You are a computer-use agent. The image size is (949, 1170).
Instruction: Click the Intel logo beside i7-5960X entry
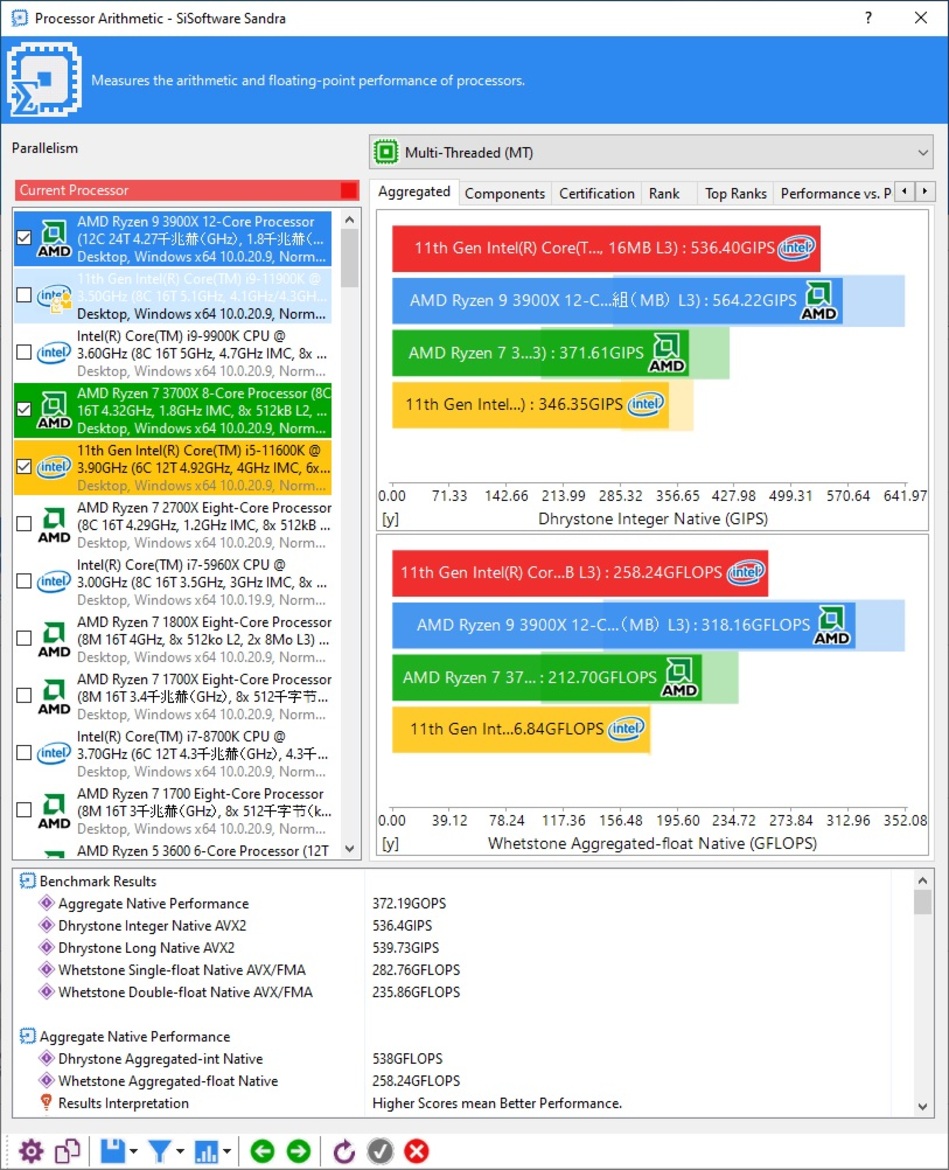pyautogui.click(x=54, y=581)
